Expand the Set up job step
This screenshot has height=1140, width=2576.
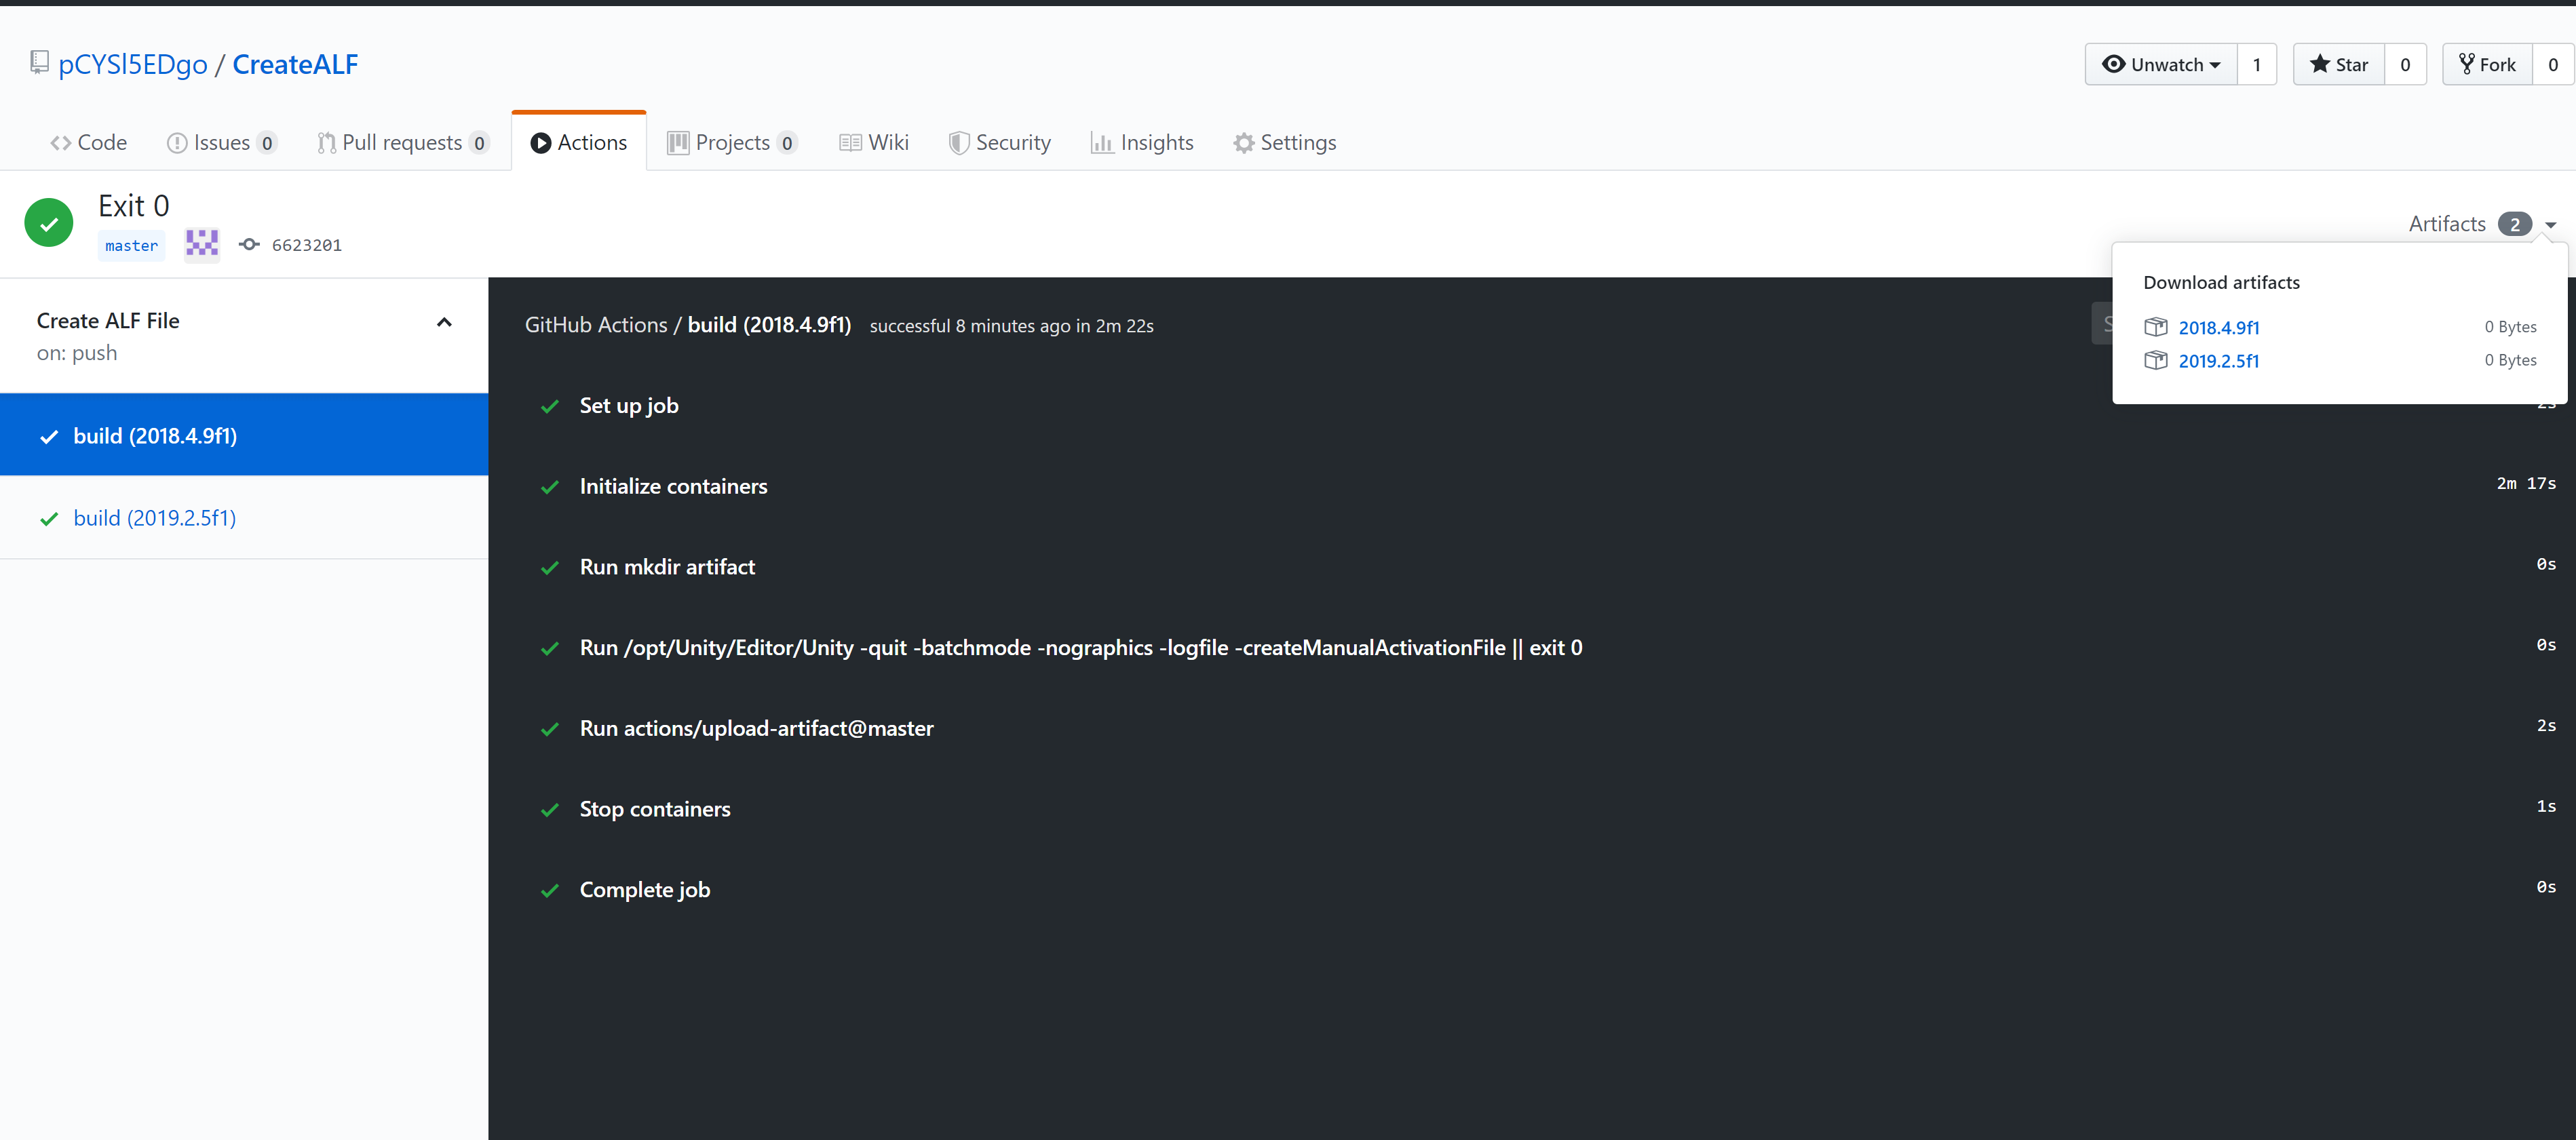[629, 406]
